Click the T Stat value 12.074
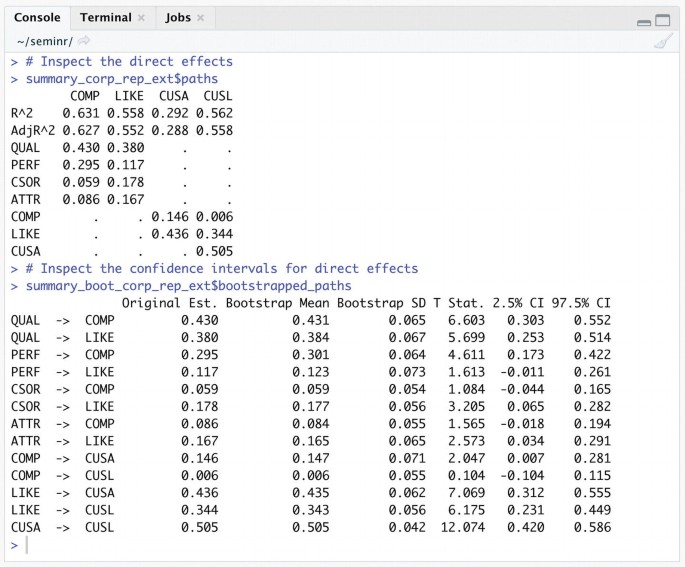 [x=463, y=527]
